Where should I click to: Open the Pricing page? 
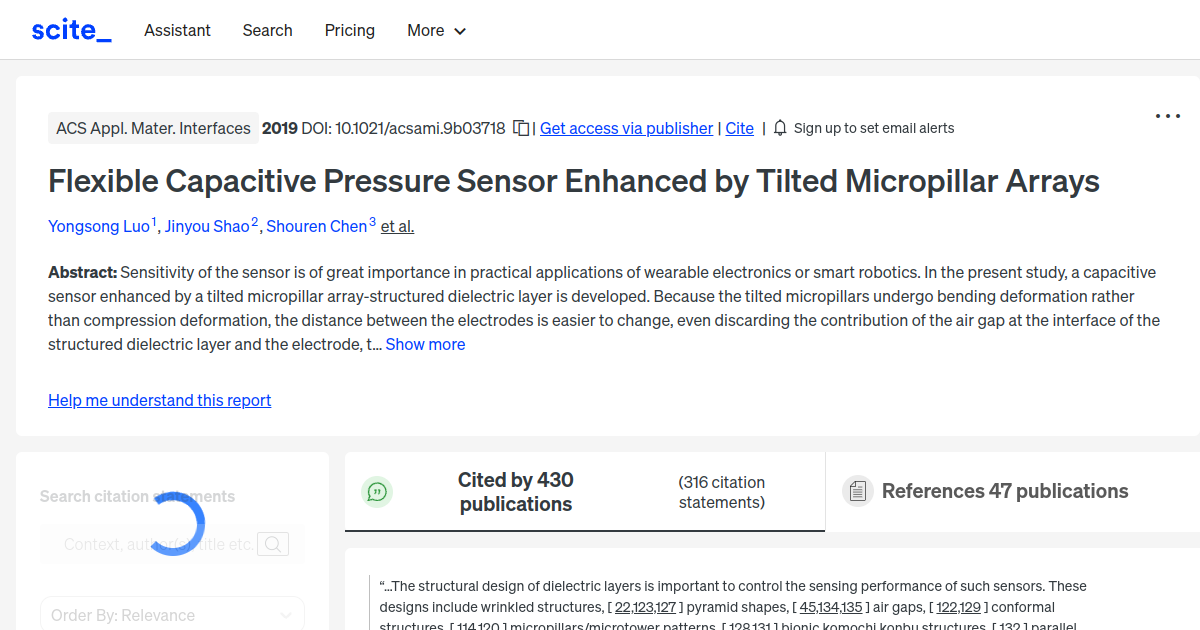[349, 30]
